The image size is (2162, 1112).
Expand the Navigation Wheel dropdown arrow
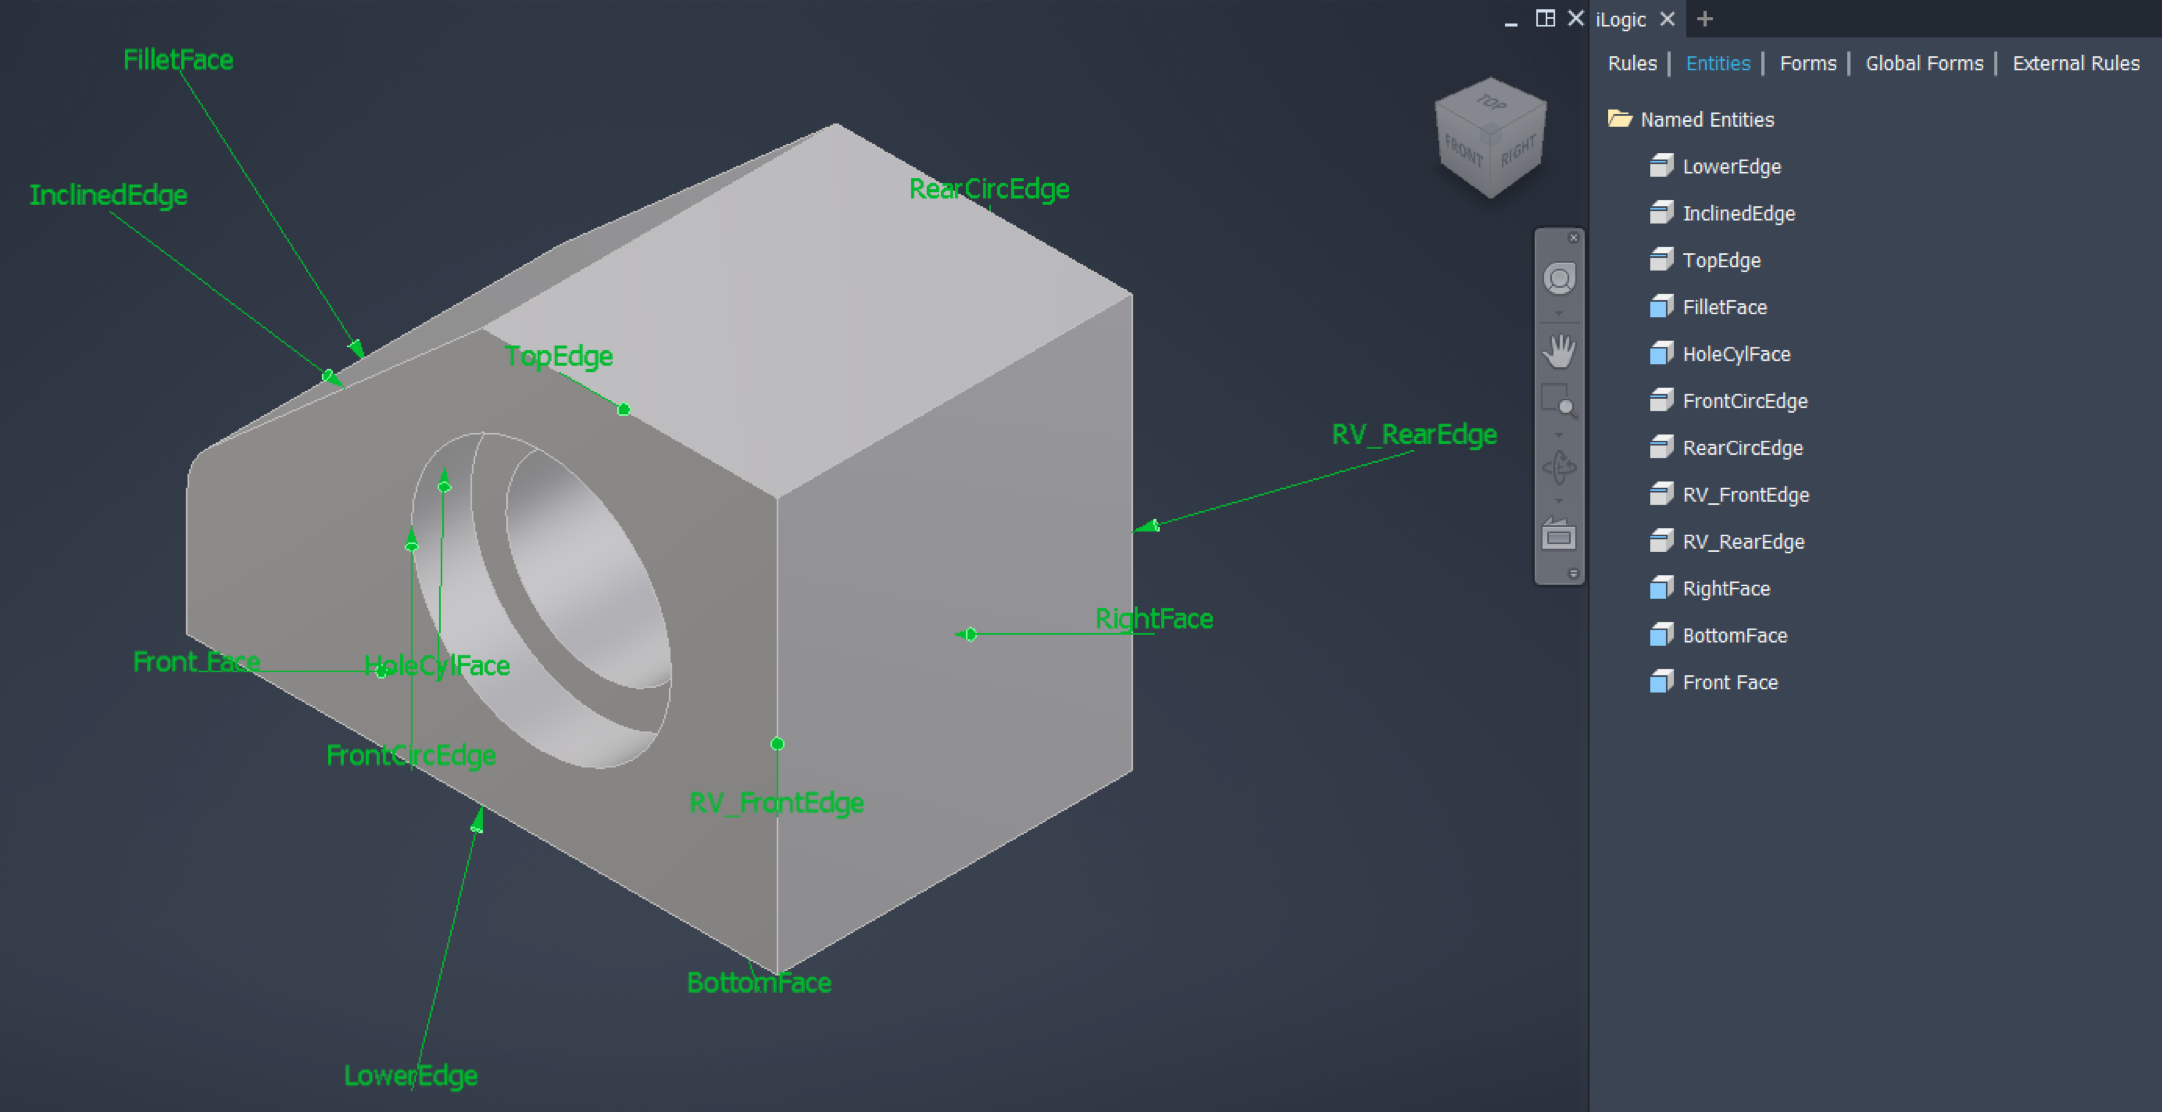pyautogui.click(x=1559, y=312)
